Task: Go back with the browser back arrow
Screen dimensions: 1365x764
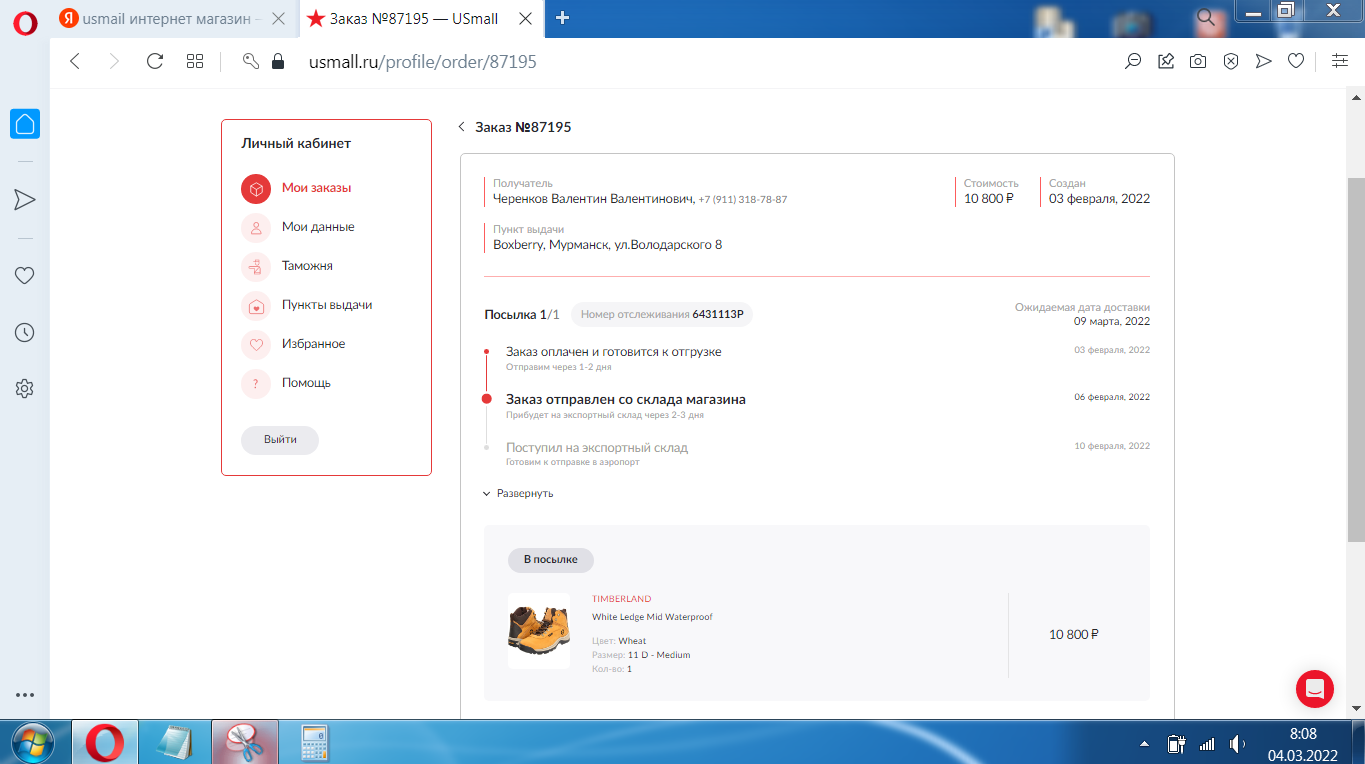Action: tap(75, 61)
